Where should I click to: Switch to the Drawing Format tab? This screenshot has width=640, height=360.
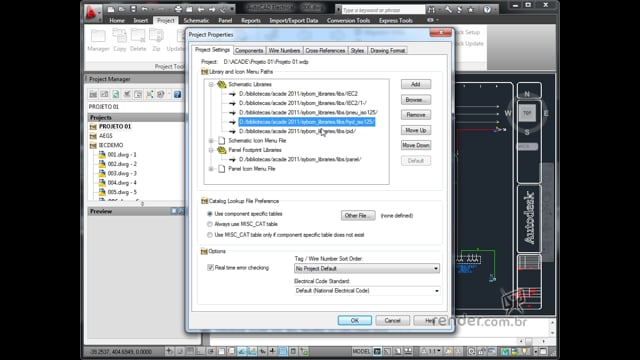(x=387, y=51)
